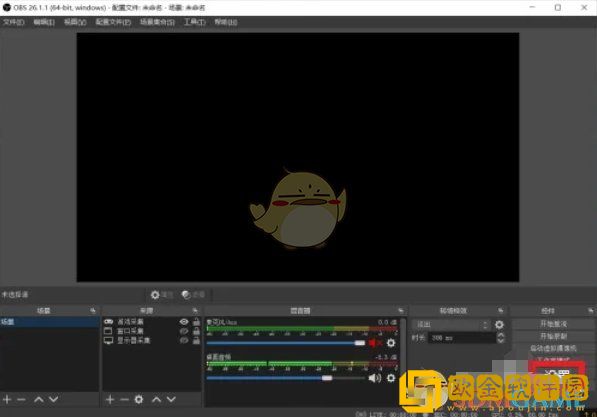Click 开始录制 to start recording

coord(553,336)
